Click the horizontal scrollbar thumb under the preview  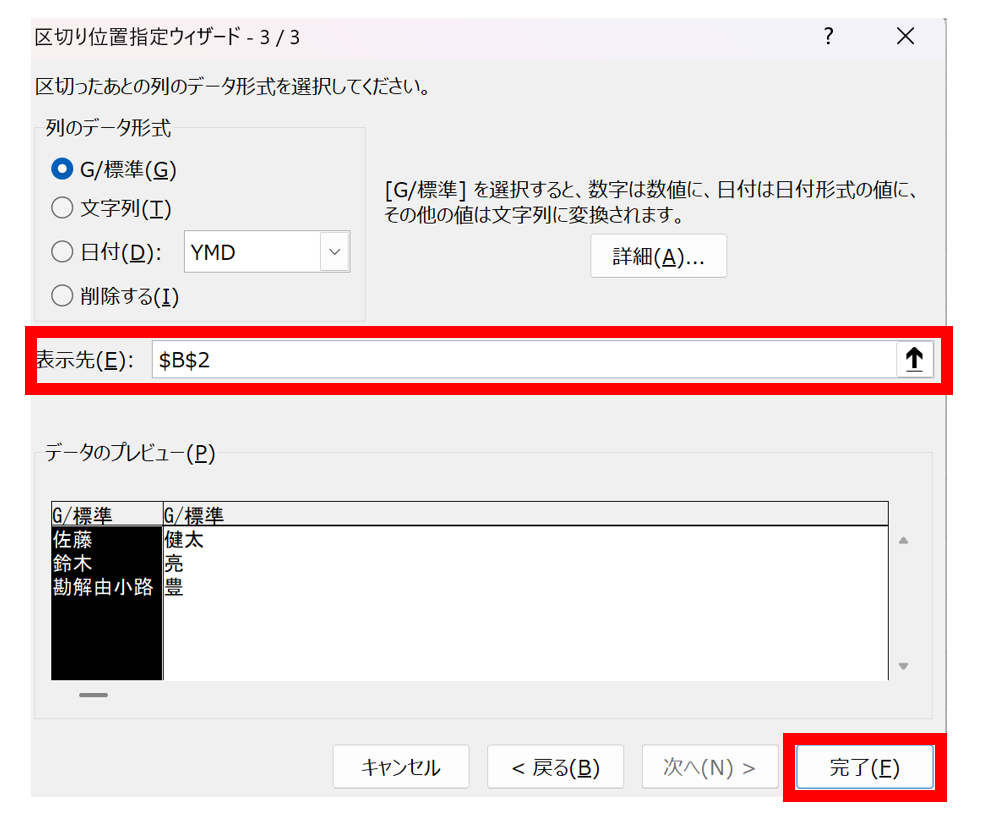click(93, 694)
